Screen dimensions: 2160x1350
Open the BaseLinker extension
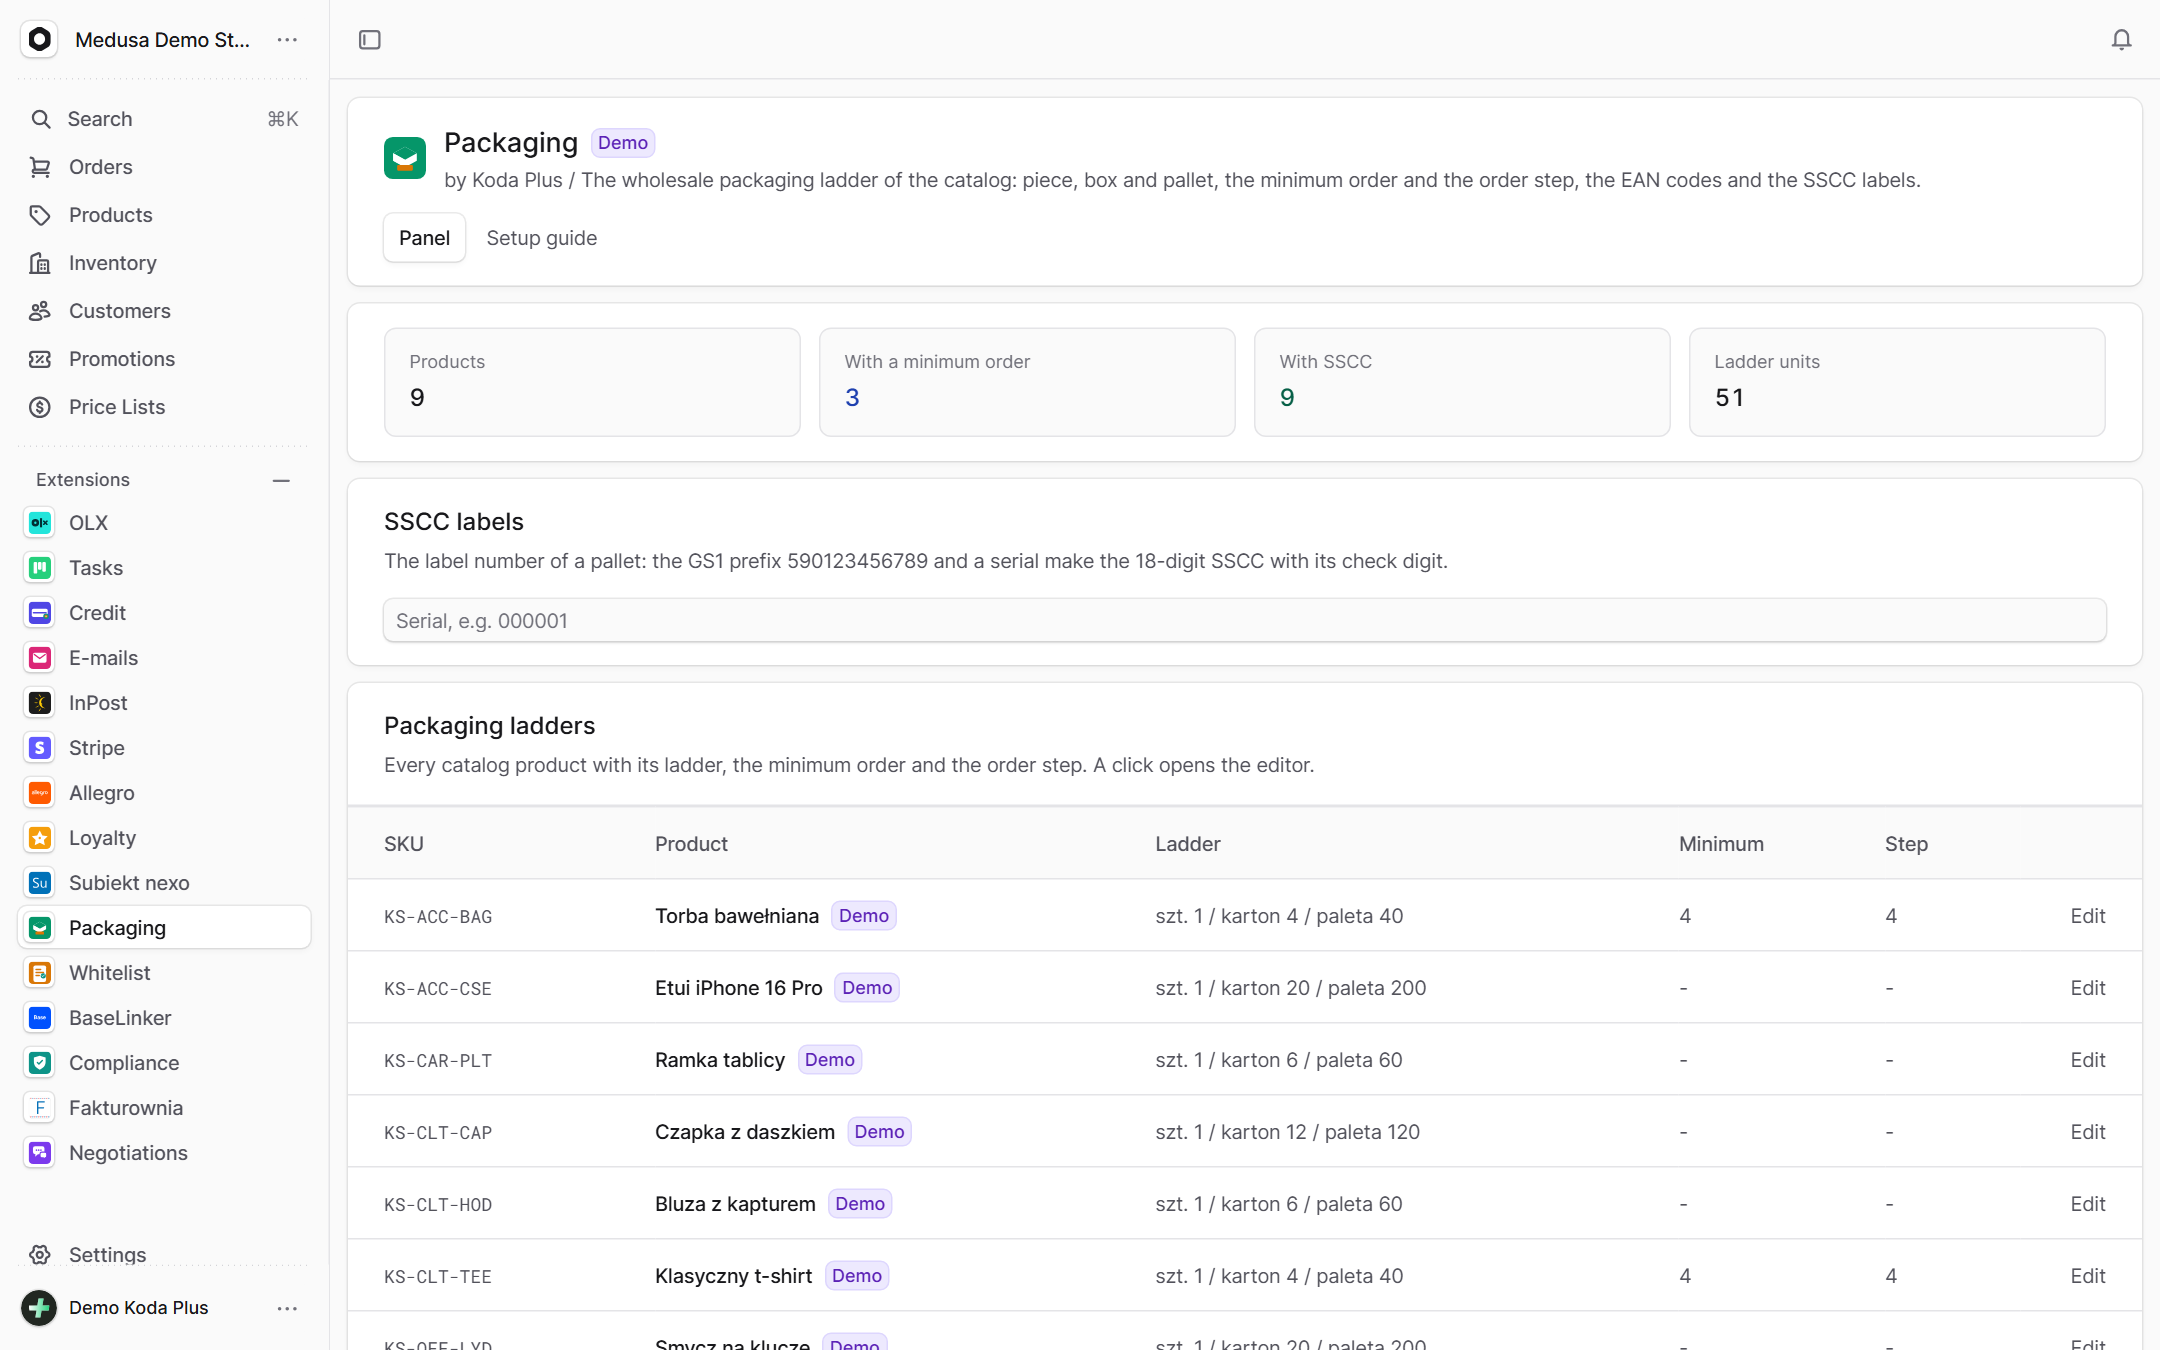(x=164, y=1018)
